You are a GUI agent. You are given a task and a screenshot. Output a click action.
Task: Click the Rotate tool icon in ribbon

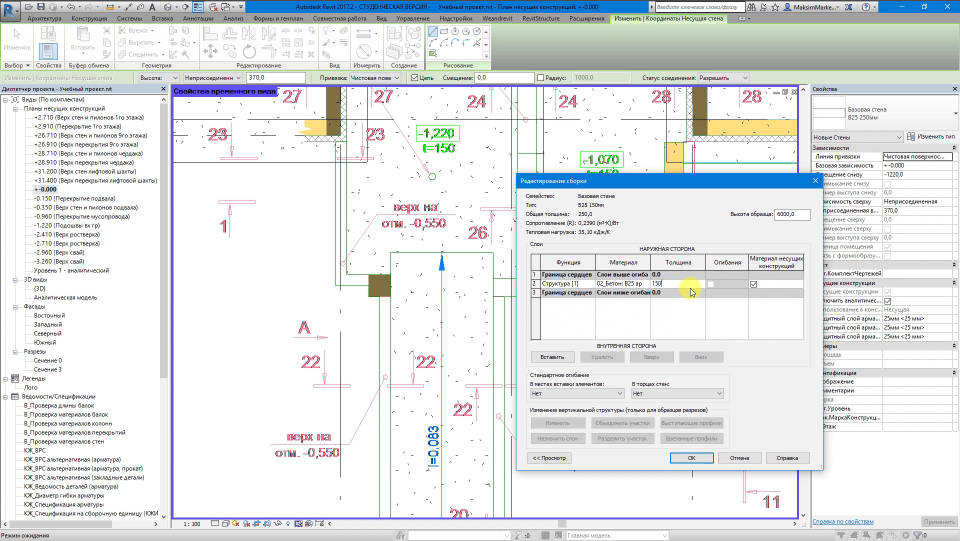pyautogui.click(x=249, y=51)
